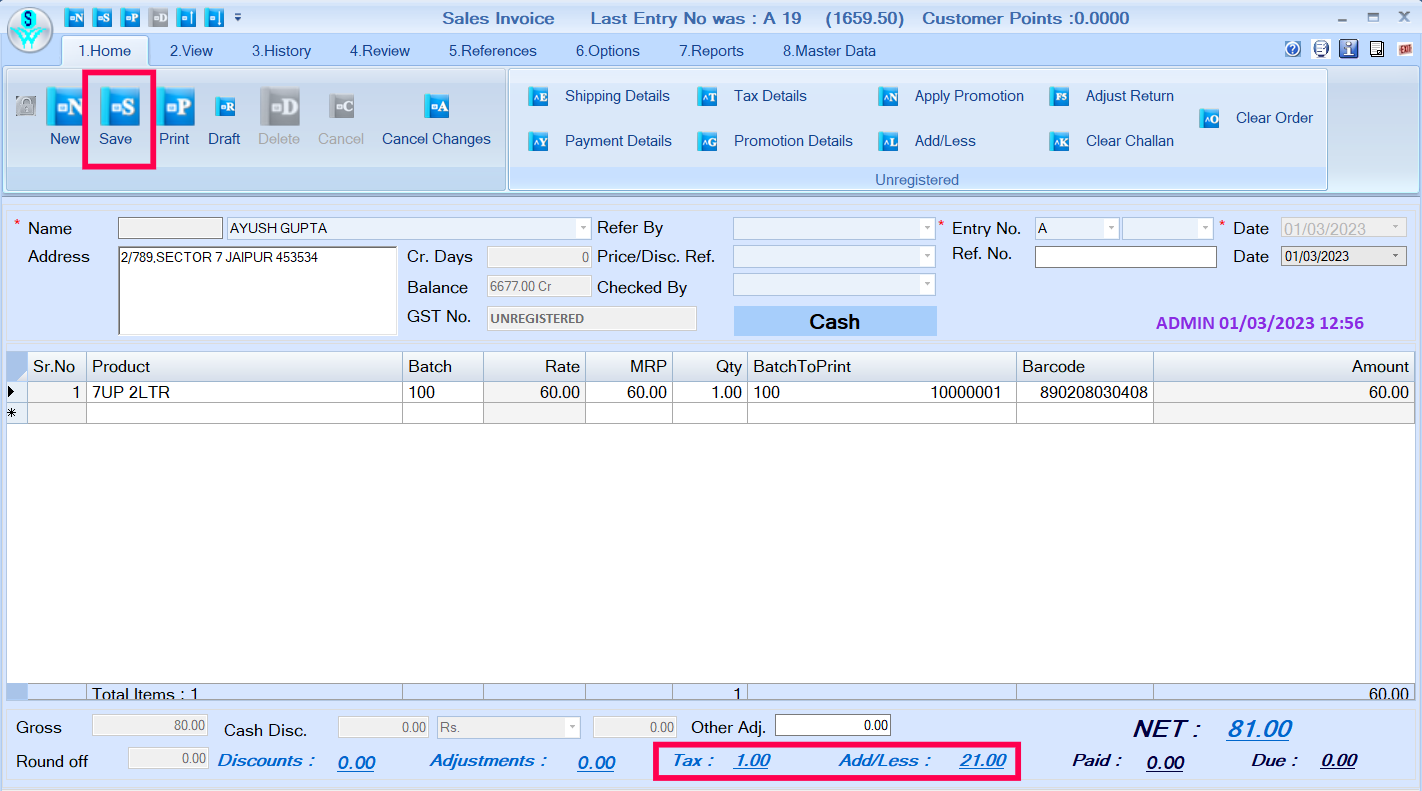Viewport: 1422px width, 791px height.
Task: Click Clear Challan
Action: tap(1112, 141)
